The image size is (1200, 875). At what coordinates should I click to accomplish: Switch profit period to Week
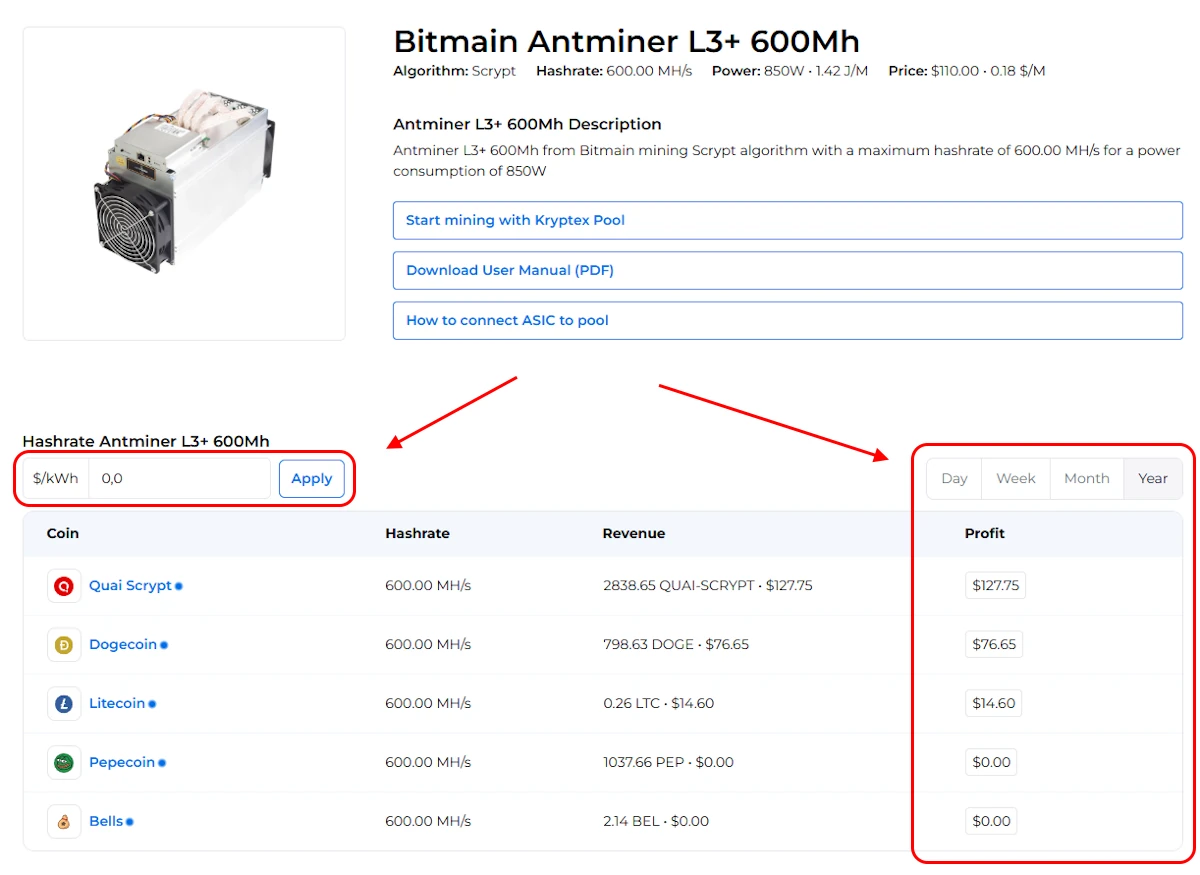(x=1015, y=478)
